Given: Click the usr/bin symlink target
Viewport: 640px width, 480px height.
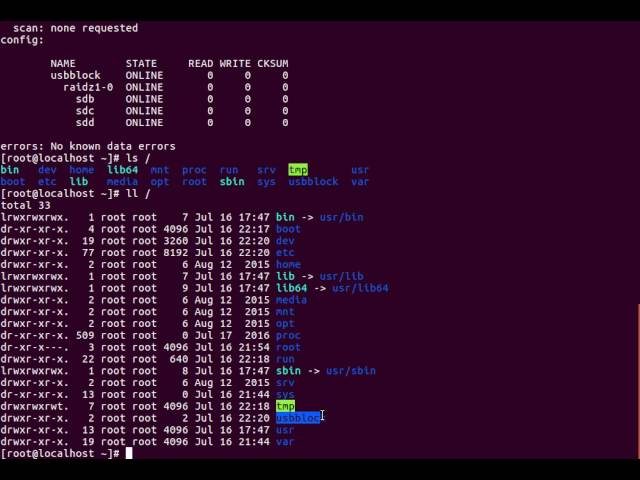Looking at the screenshot, I should pos(342,217).
